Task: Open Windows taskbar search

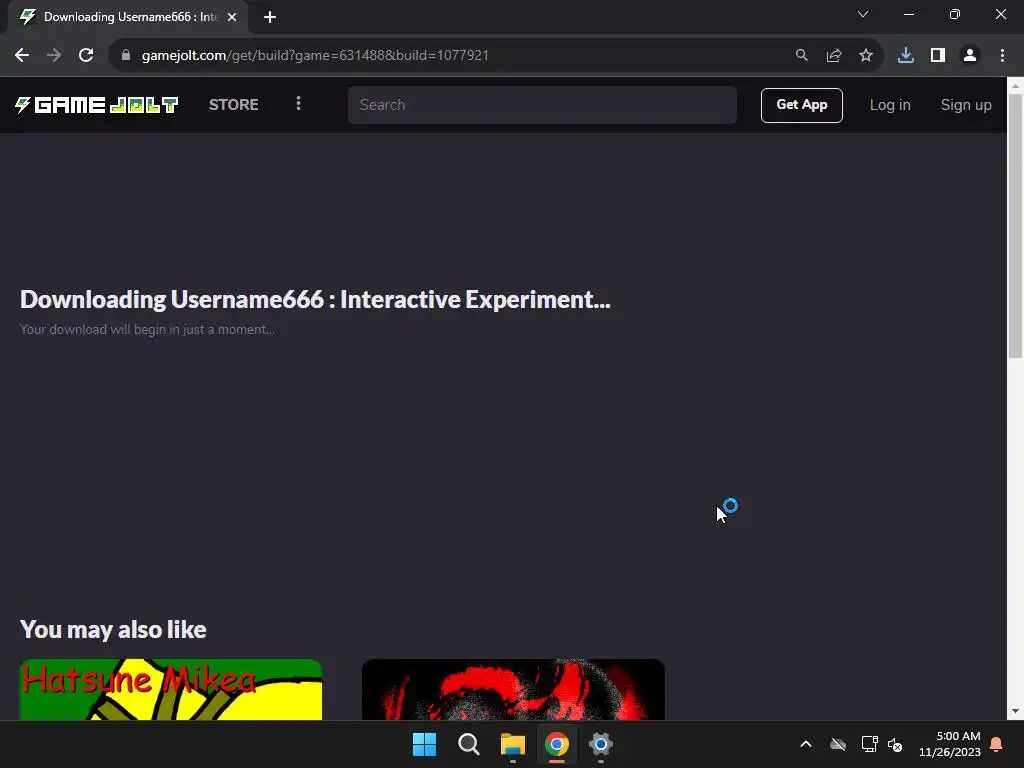Action: tap(468, 744)
